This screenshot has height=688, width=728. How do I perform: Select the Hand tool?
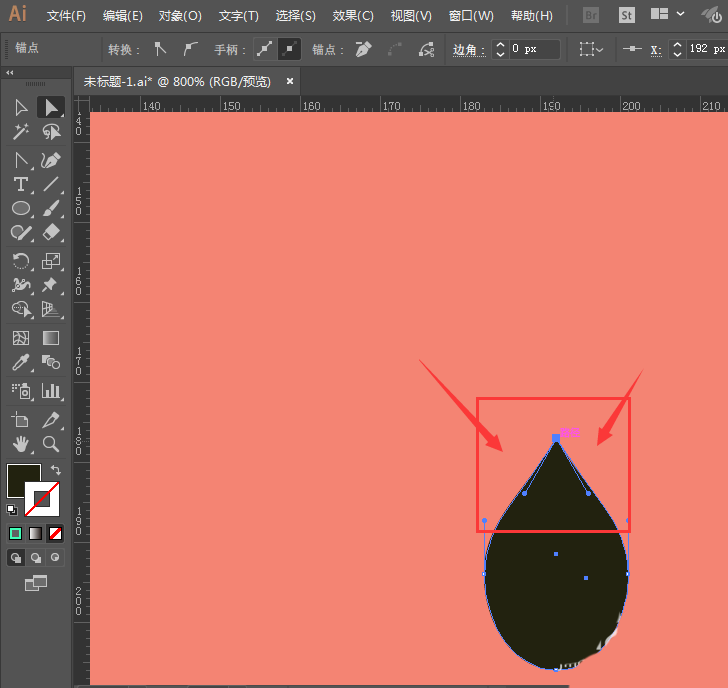[x=20, y=444]
